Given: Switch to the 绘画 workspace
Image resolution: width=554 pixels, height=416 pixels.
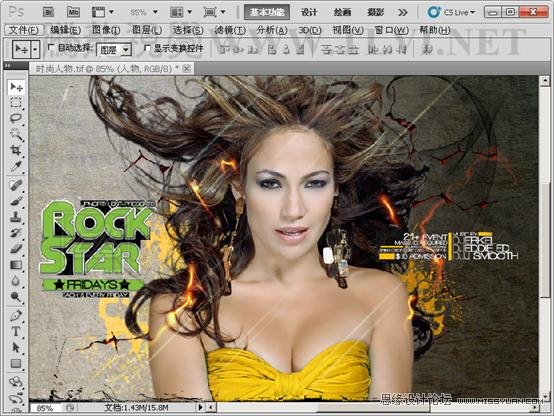Looking at the screenshot, I should click(x=342, y=12).
